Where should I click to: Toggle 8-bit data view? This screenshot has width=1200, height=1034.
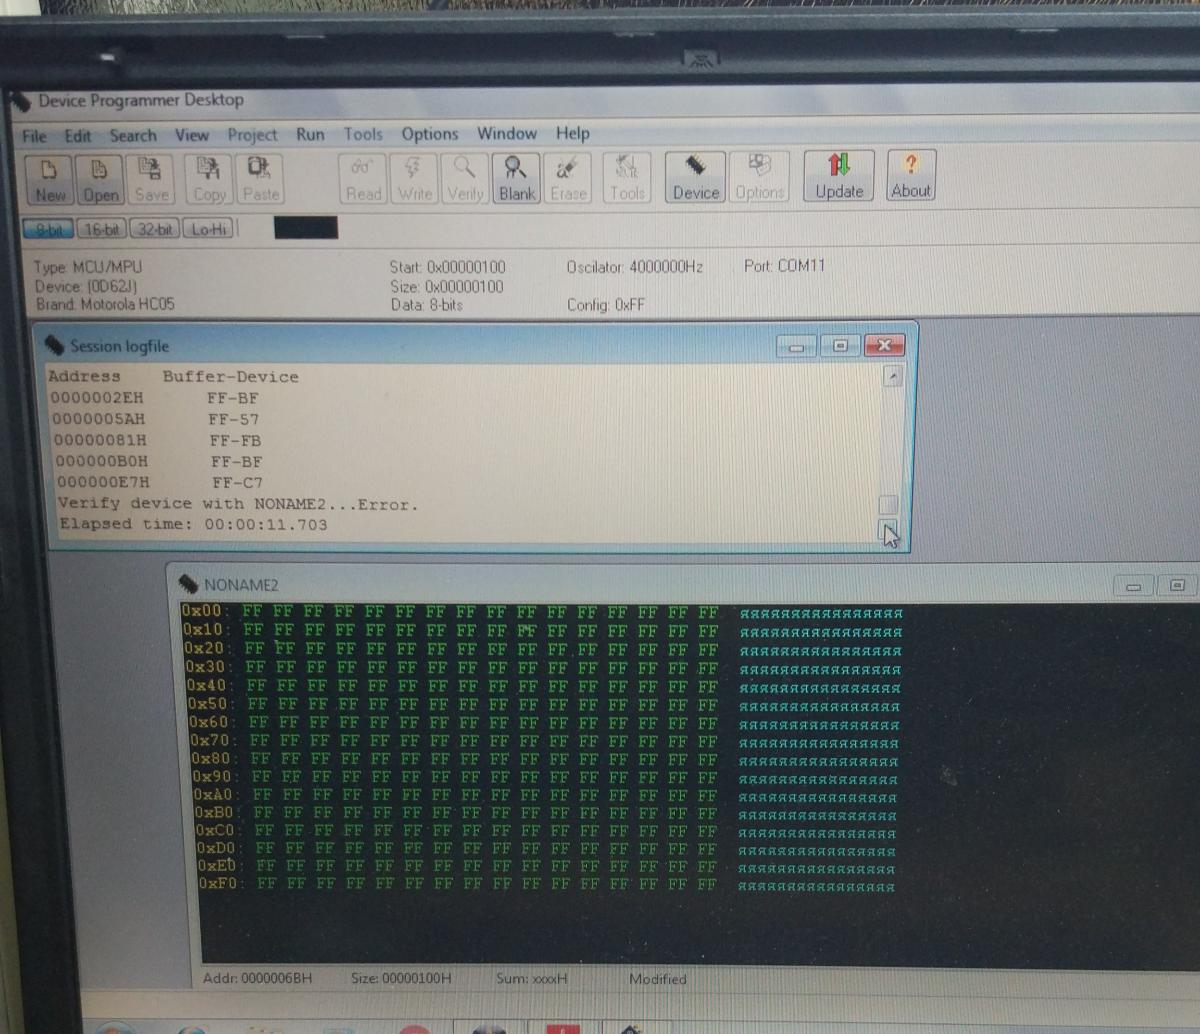point(48,229)
